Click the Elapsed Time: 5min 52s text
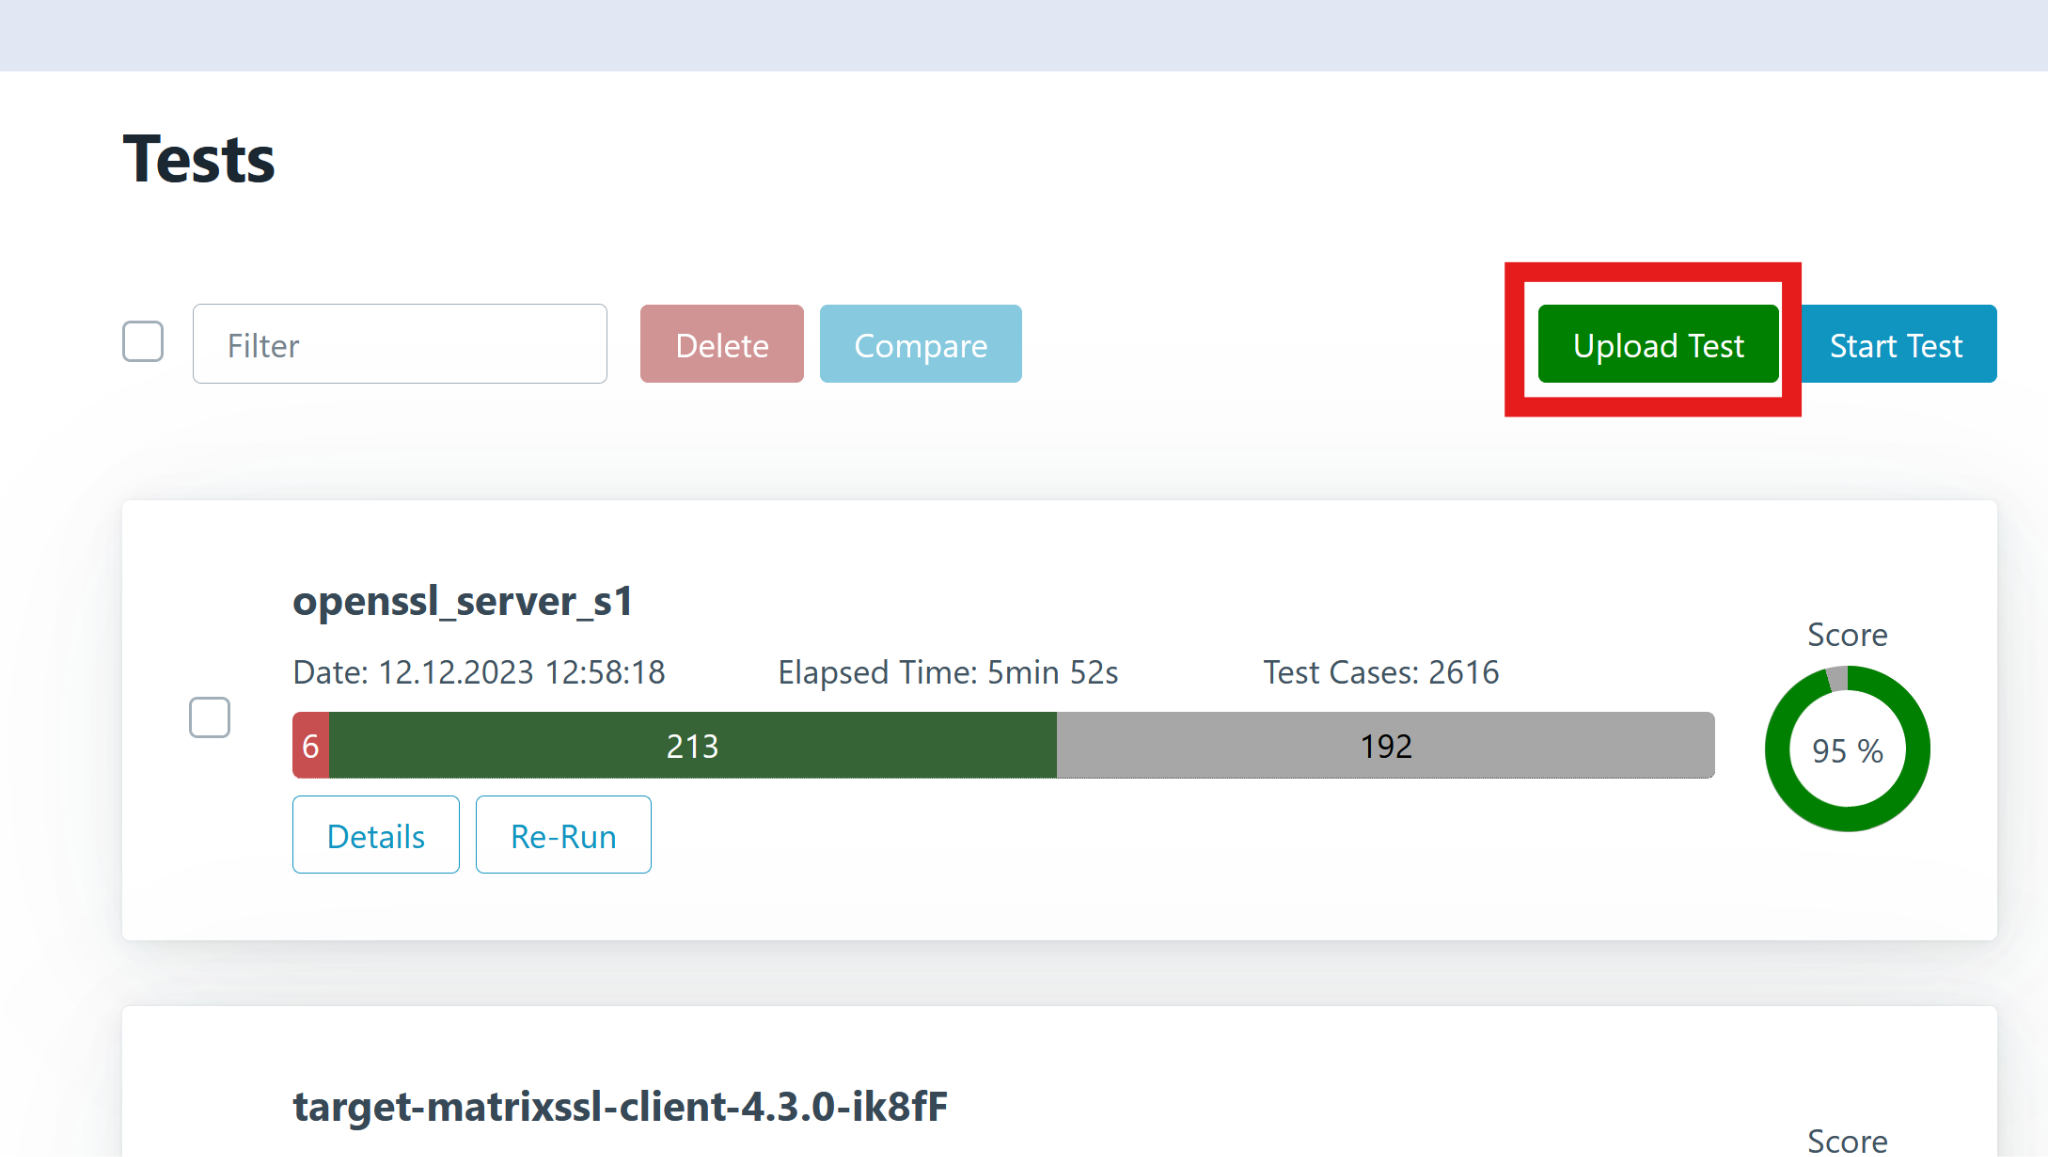This screenshot has height=1157, width=2048. tap(948, 672)
